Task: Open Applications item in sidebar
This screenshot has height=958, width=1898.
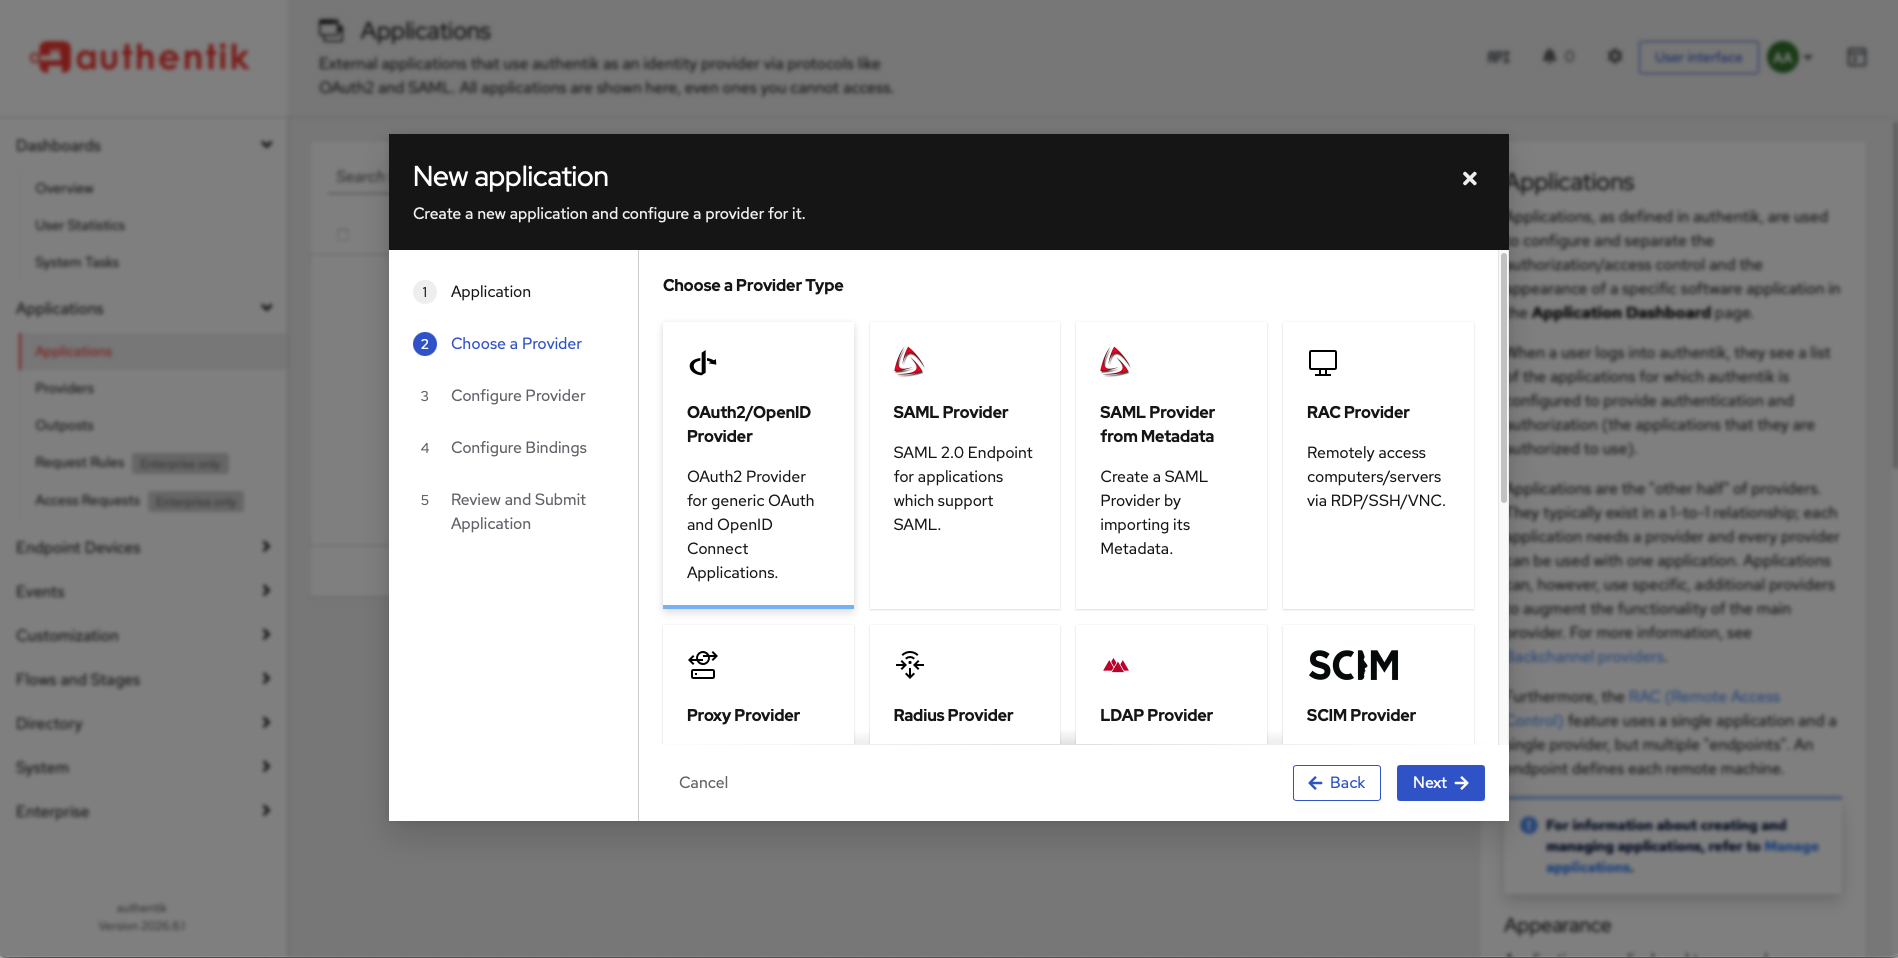Action: (74, 351)
